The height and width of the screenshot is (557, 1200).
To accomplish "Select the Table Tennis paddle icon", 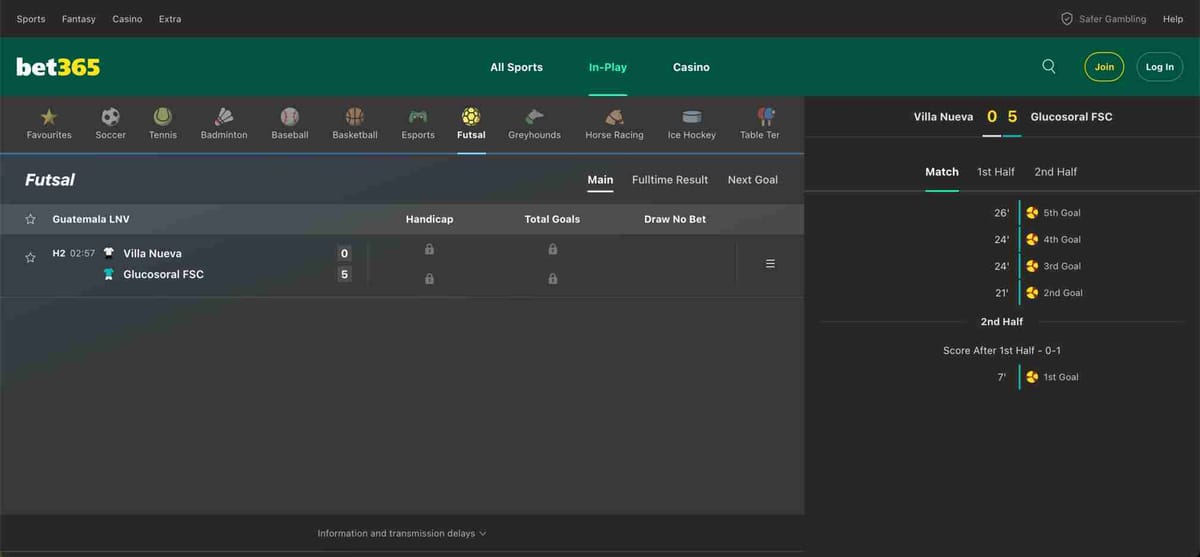I will pos(766,116).
